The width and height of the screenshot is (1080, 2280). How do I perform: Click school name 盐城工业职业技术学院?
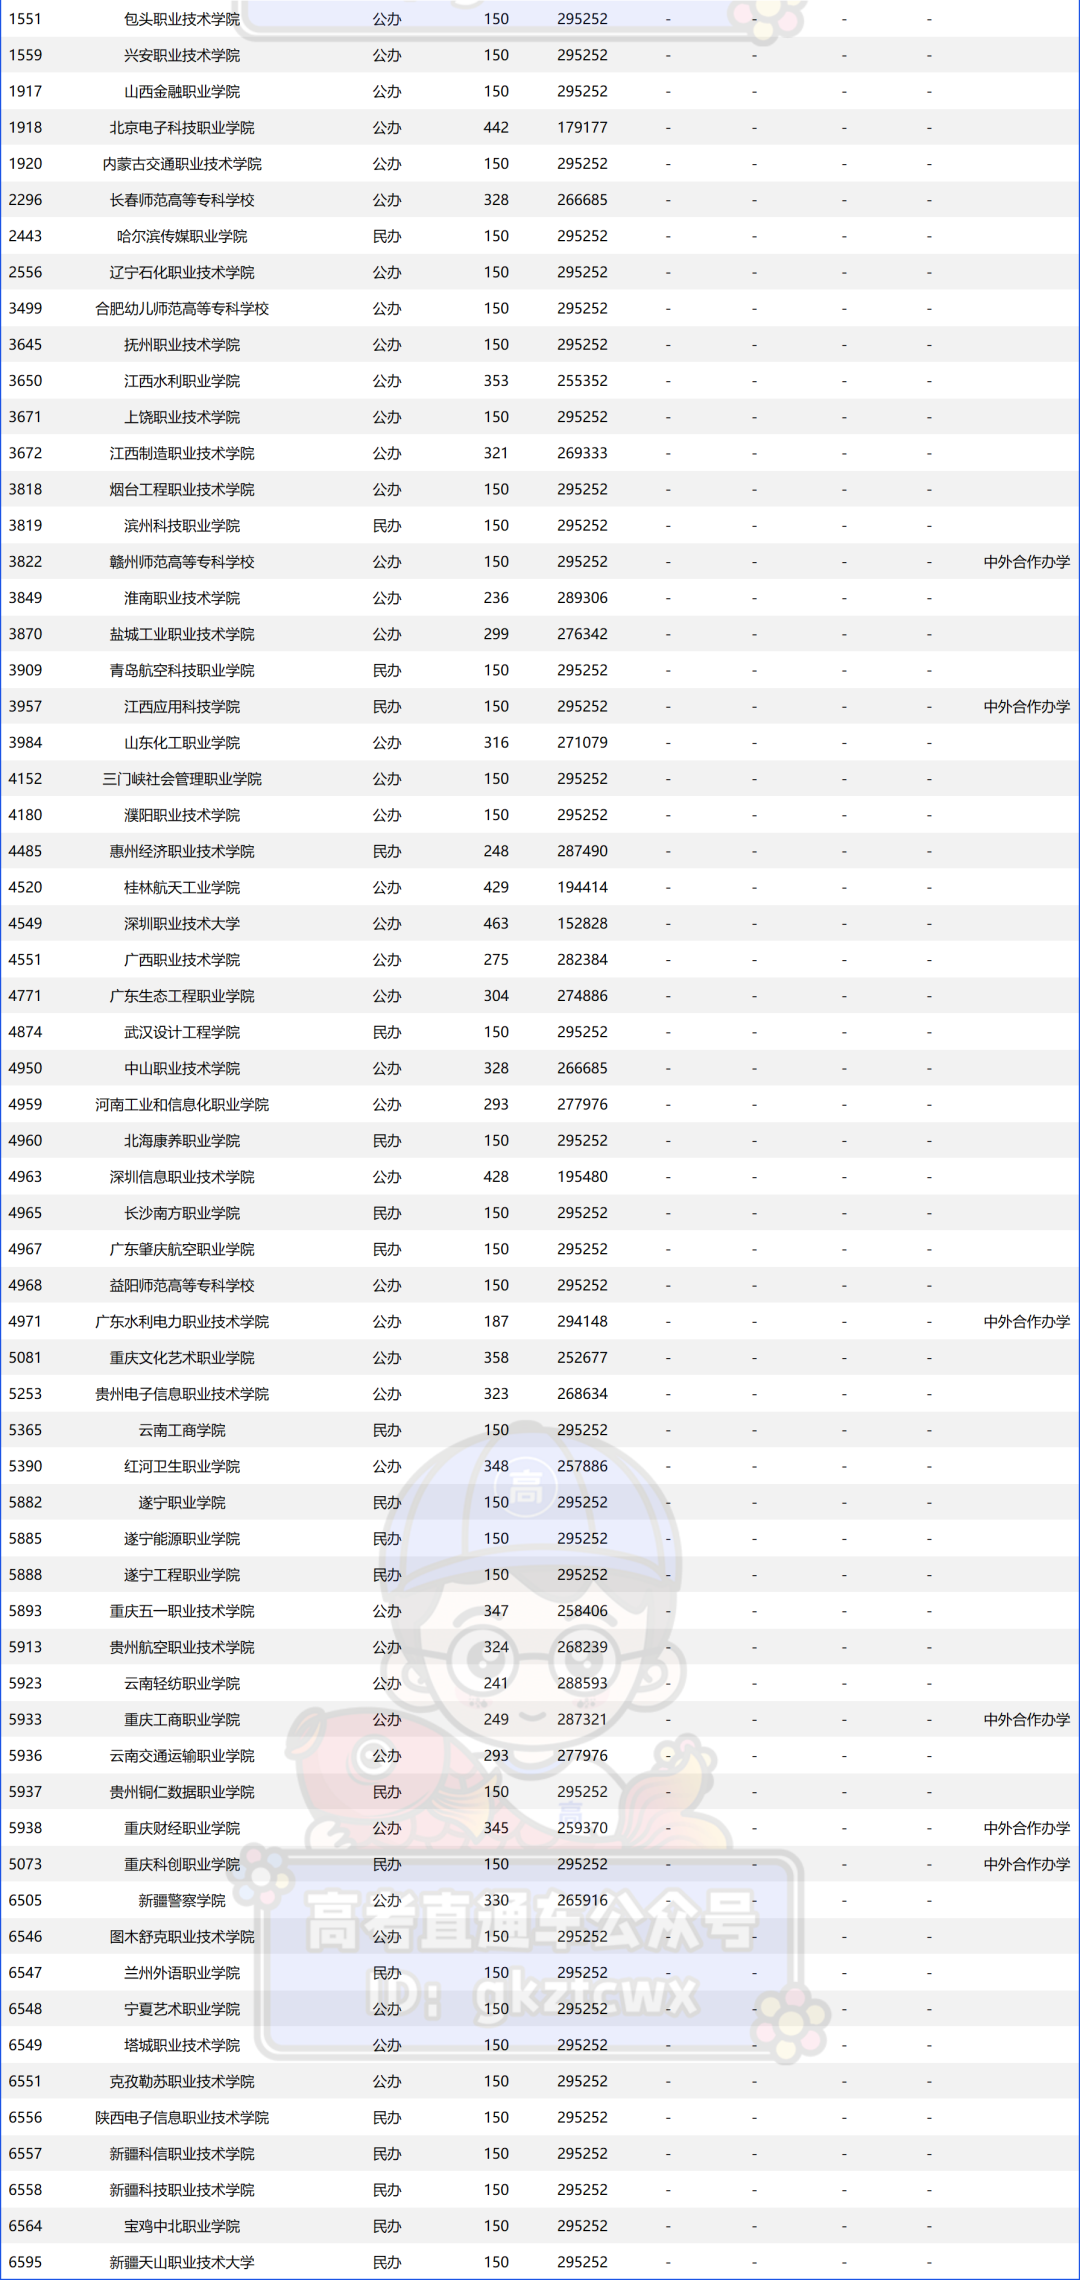(182, 634)
